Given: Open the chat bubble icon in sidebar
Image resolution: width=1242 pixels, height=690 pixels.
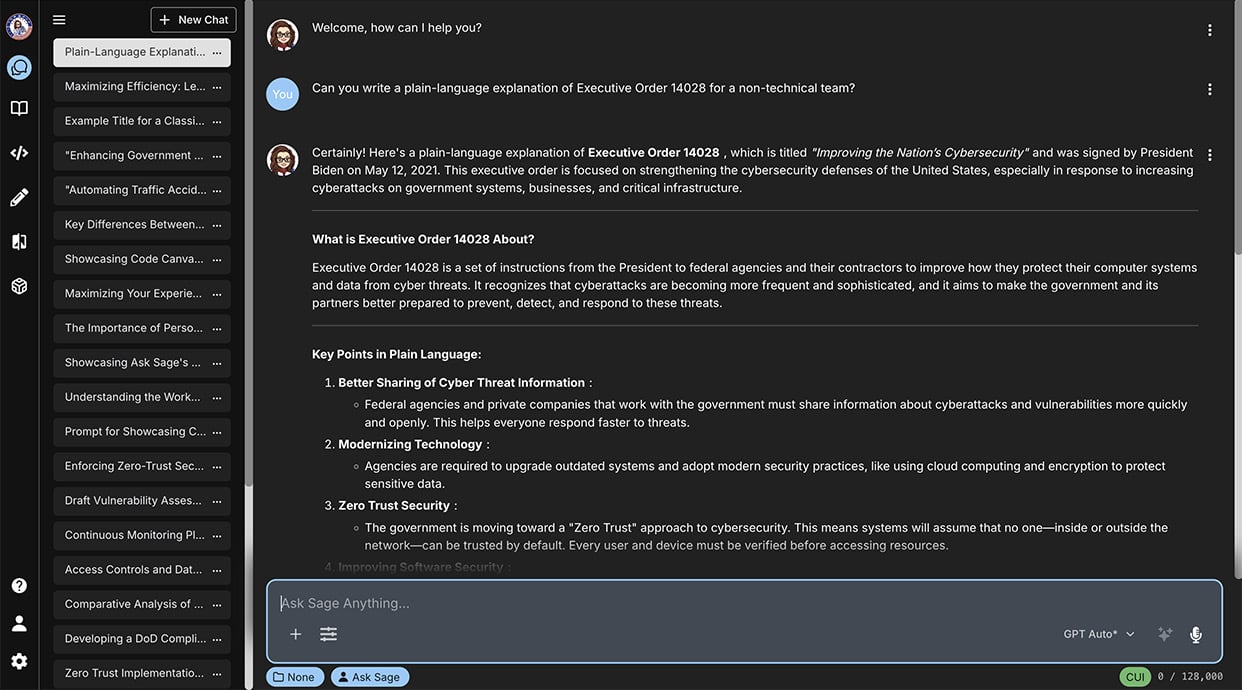Looking at the screenshot, I should point(19,67).
